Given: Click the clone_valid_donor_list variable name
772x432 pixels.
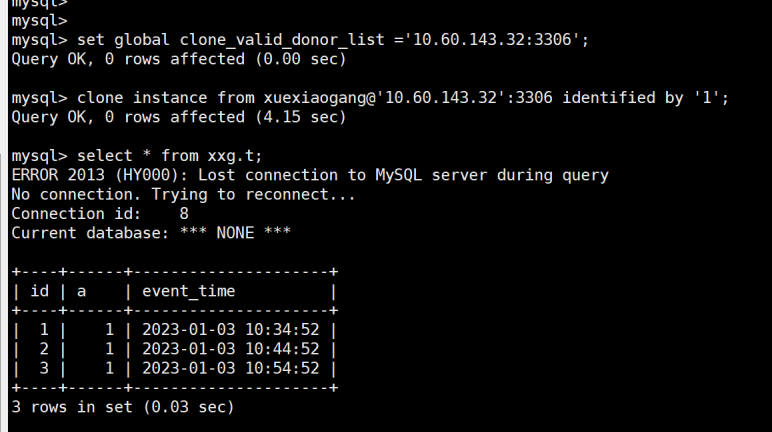Looking at the screenshot, I should [x=282, y=40].
